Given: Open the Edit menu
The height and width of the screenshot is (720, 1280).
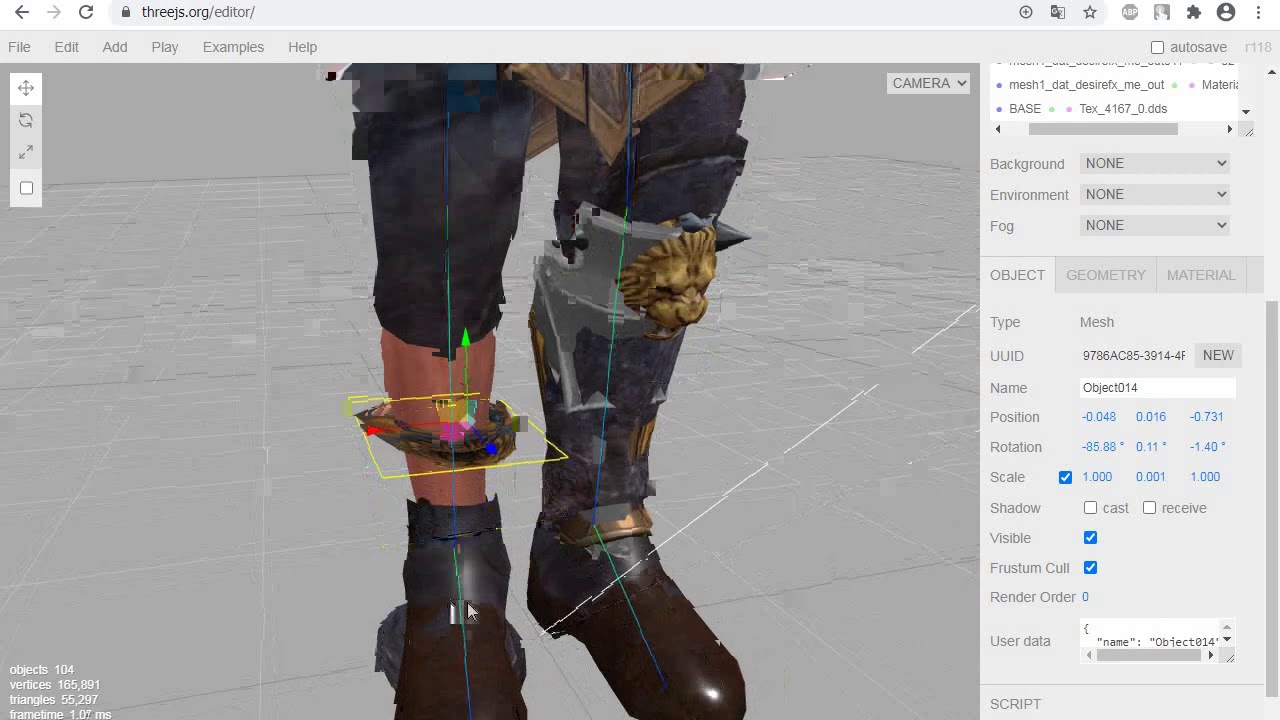Looking at the screenshot, I should [67, 47].
